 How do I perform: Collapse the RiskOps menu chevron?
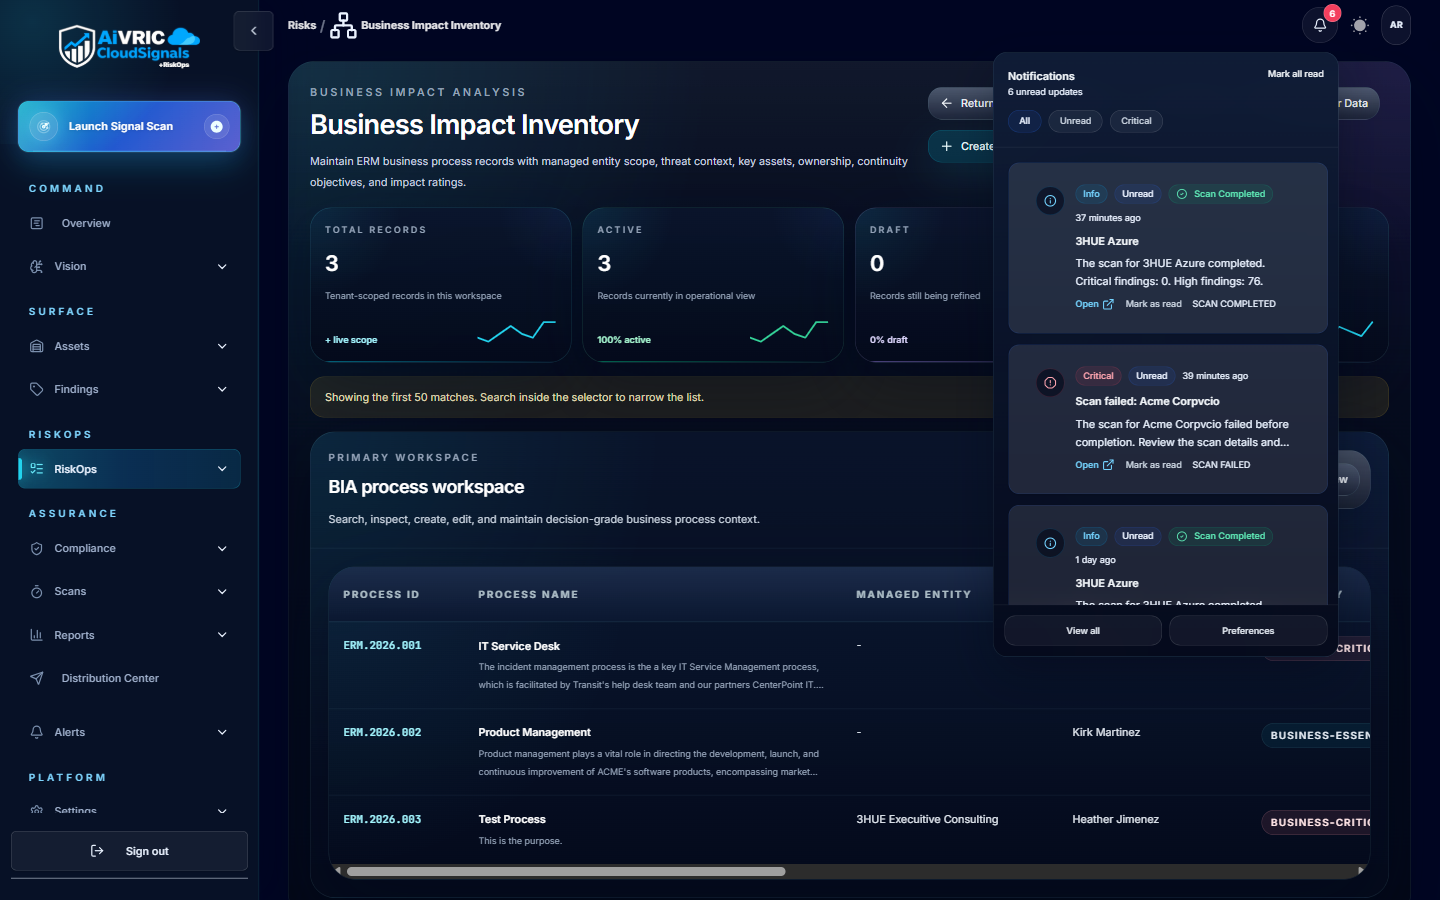pyautogui.click(x=222, y=469)
